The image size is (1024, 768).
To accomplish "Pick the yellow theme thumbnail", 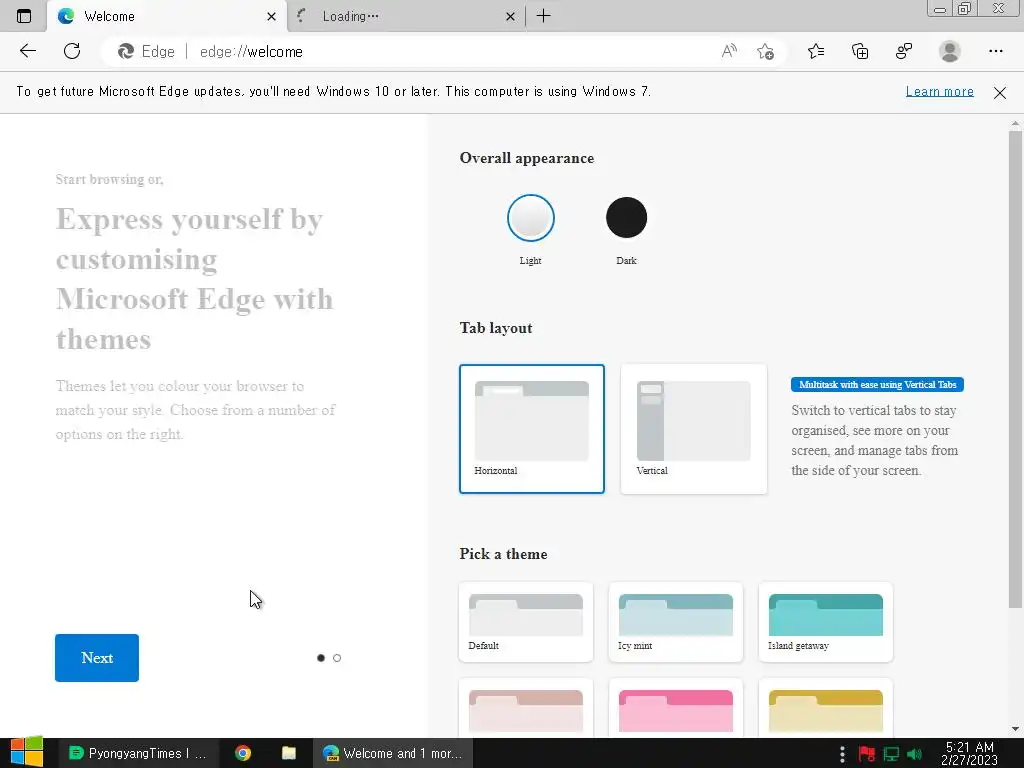I will tap(825, 709).
